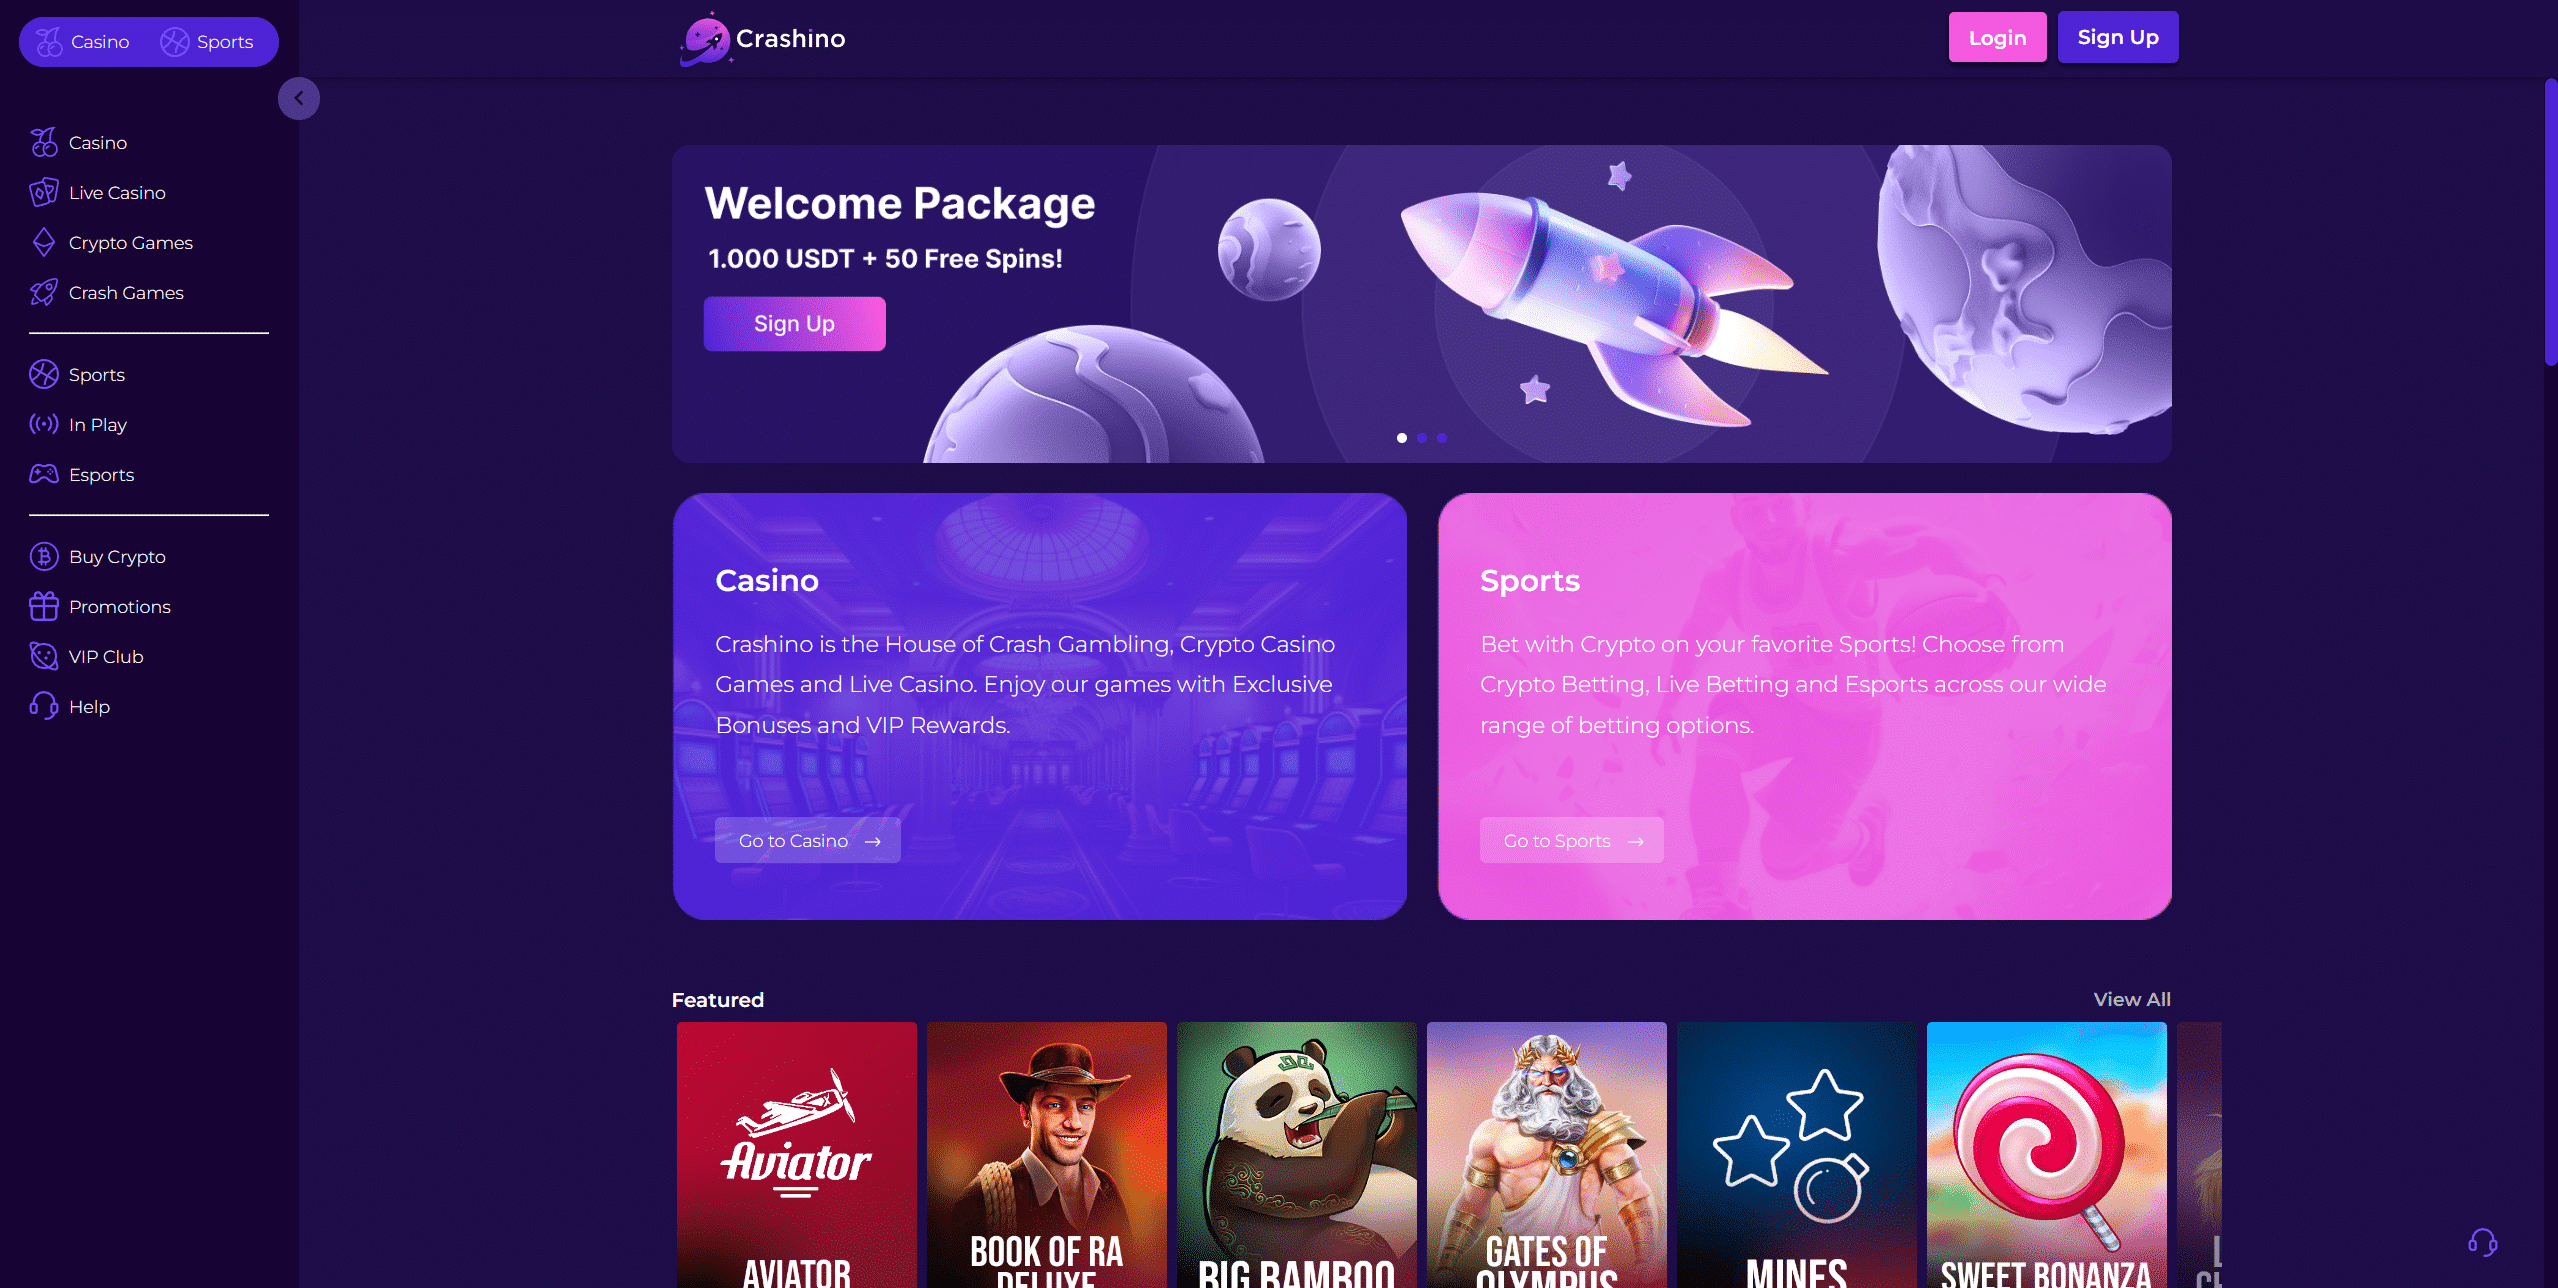
Task: Click the Casino cherry icon in sidebar
Action: [x=44, y=142]
